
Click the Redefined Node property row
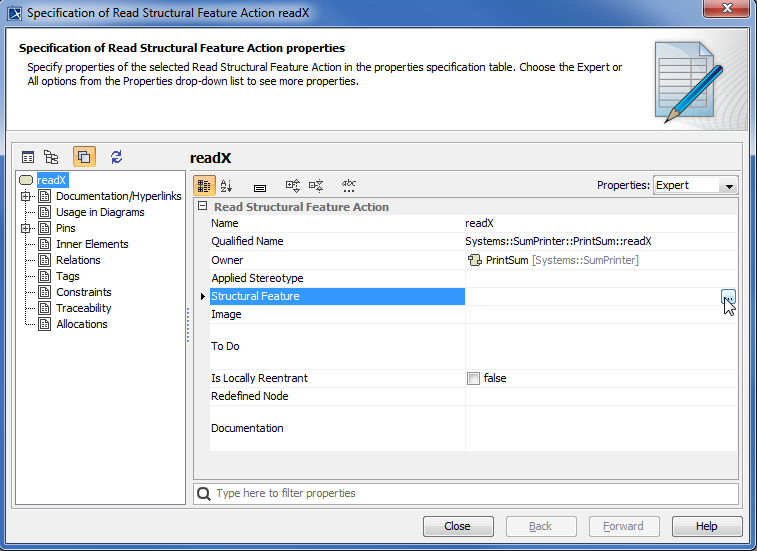click(474, 396)
